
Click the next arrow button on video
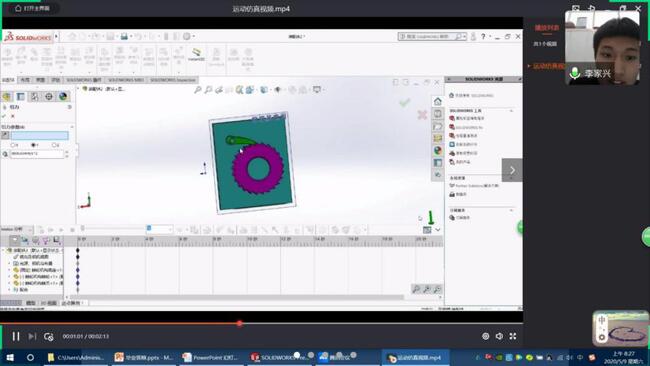click(512, 170)
